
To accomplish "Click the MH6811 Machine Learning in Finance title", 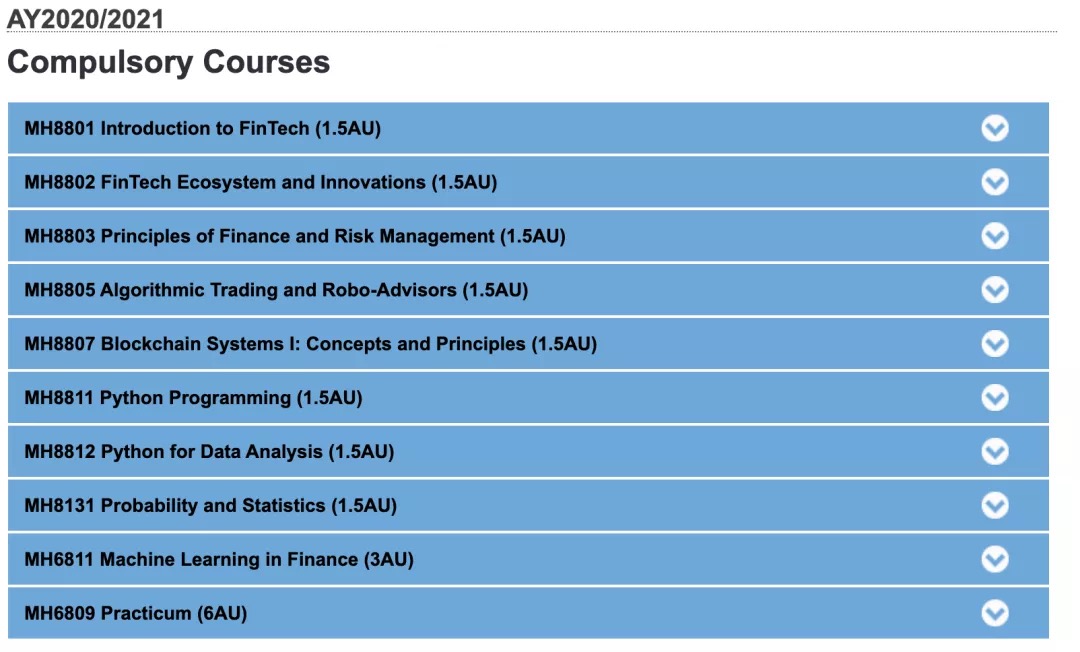I will pyautogui.click(x=219, y=559).
